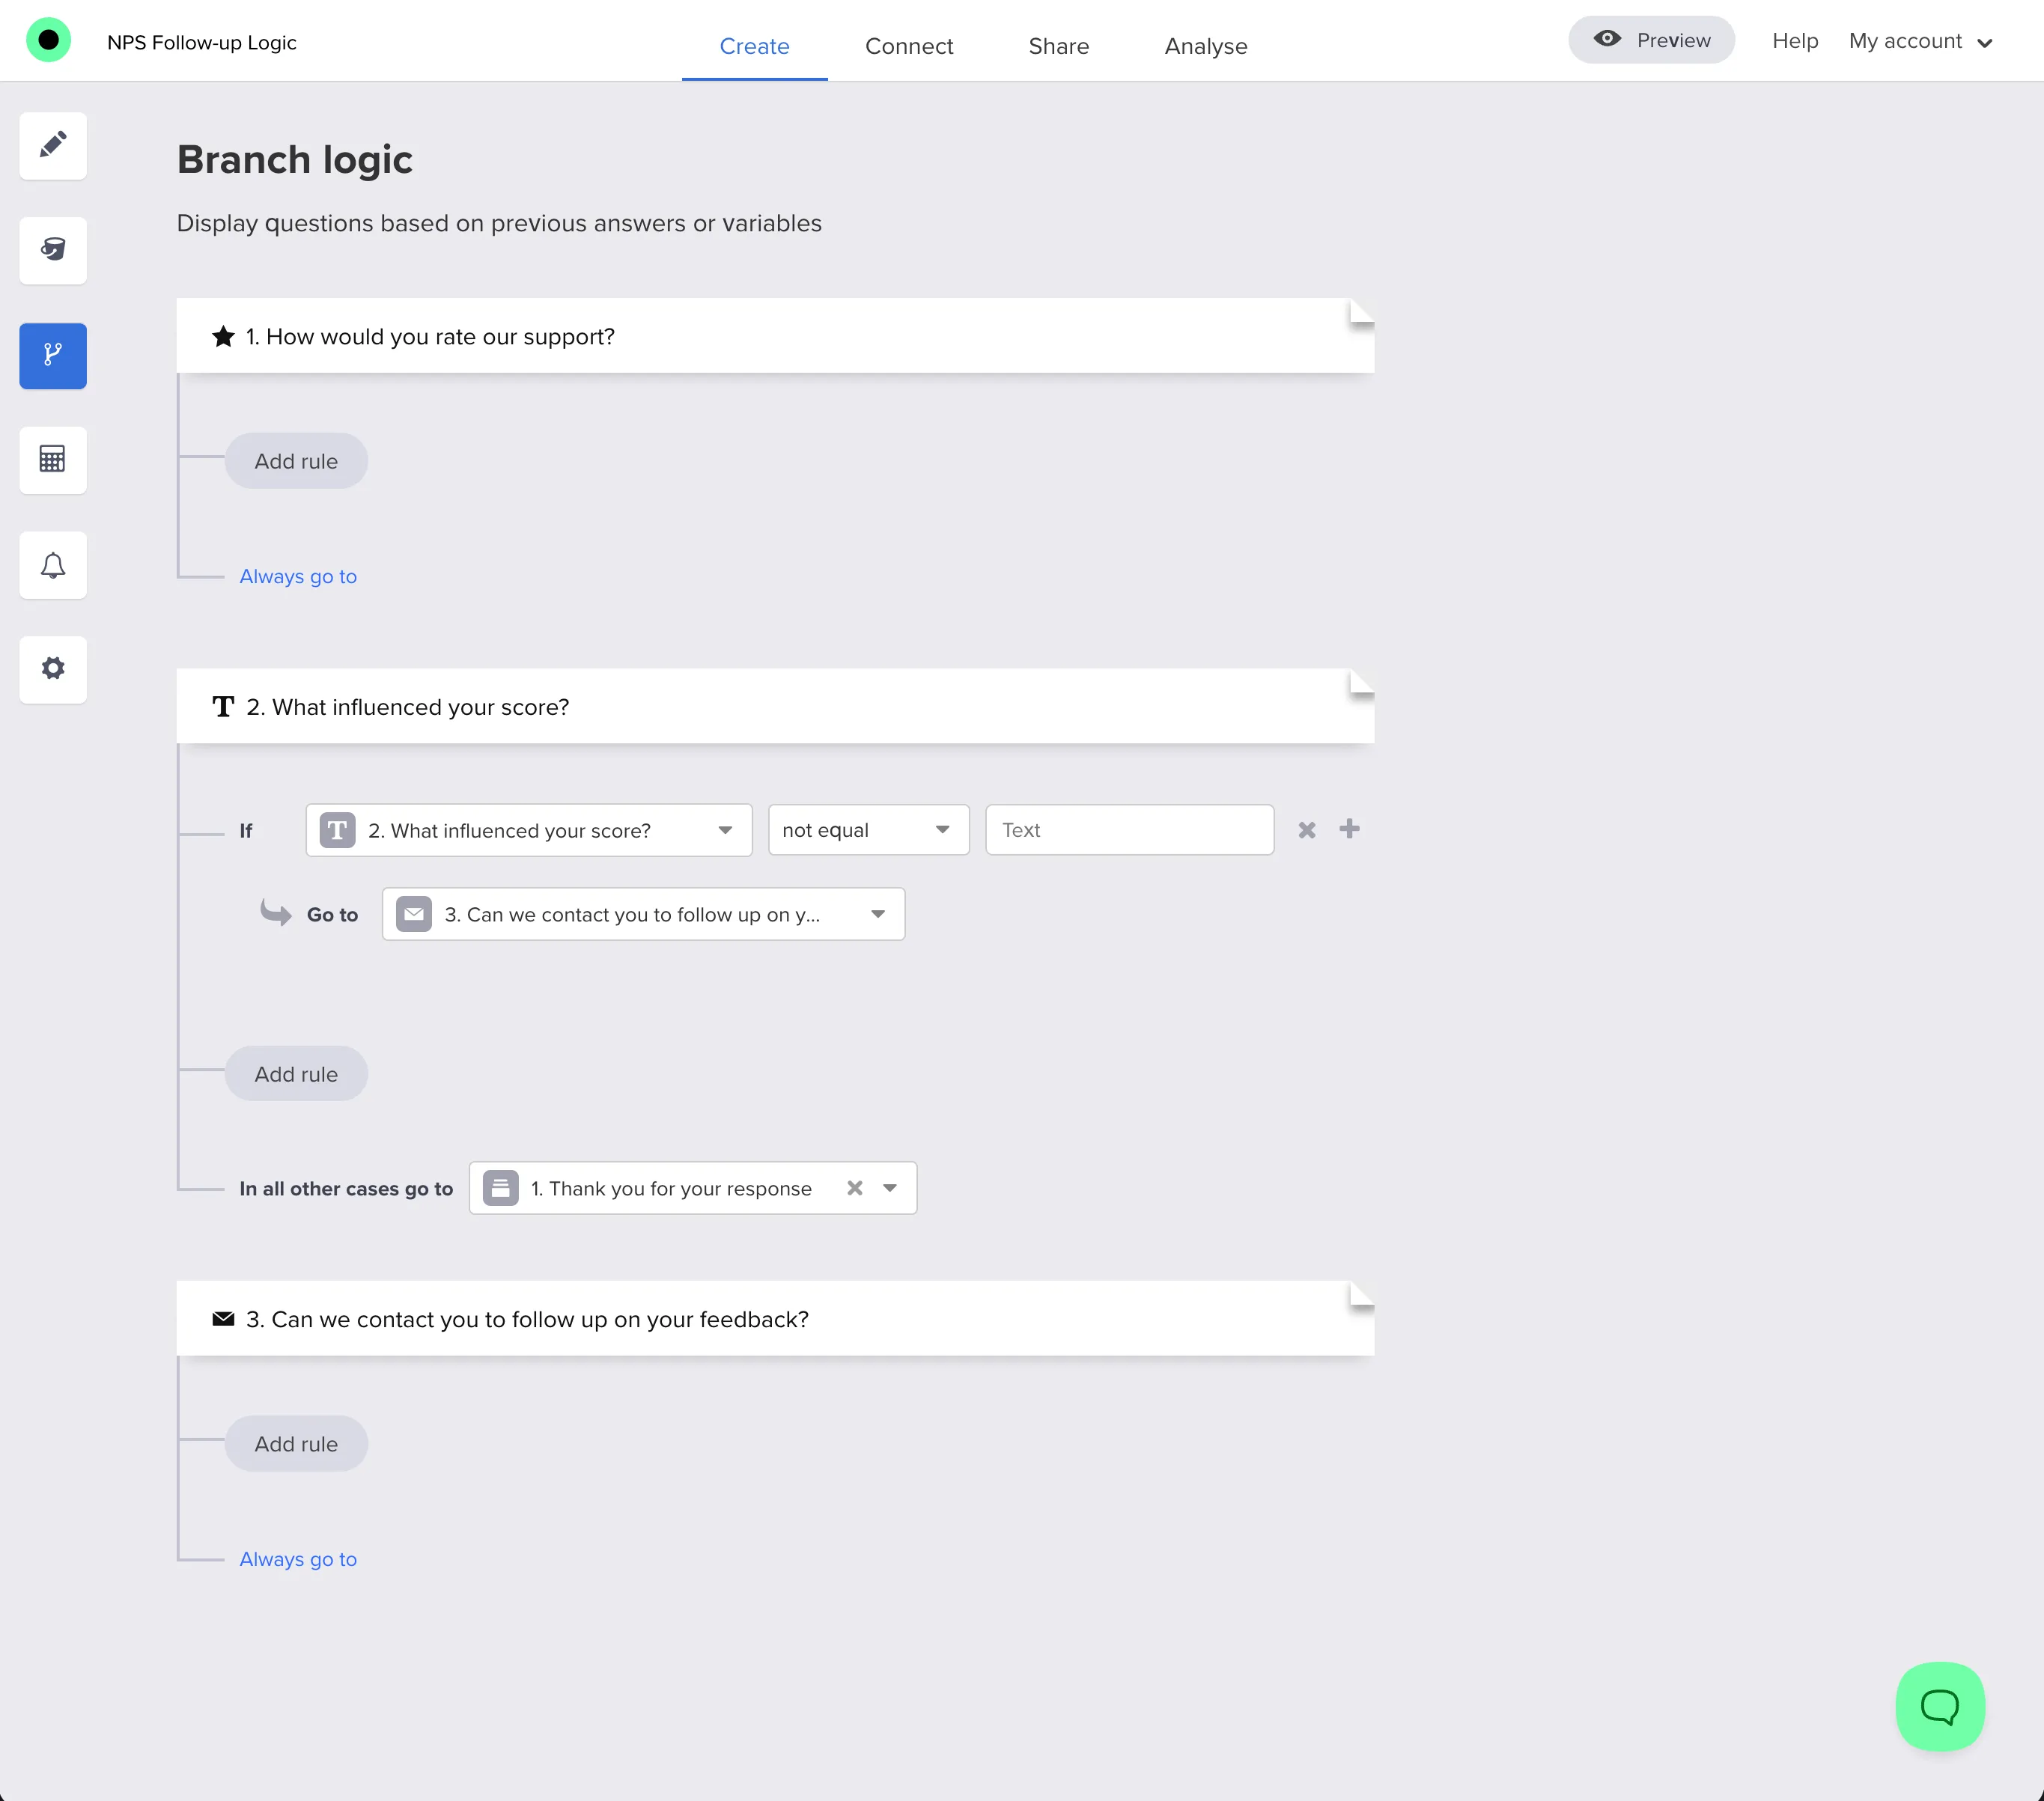Add another condition with the plus icon
The image size is (2044, 1801).
(x=1349, y=829)
